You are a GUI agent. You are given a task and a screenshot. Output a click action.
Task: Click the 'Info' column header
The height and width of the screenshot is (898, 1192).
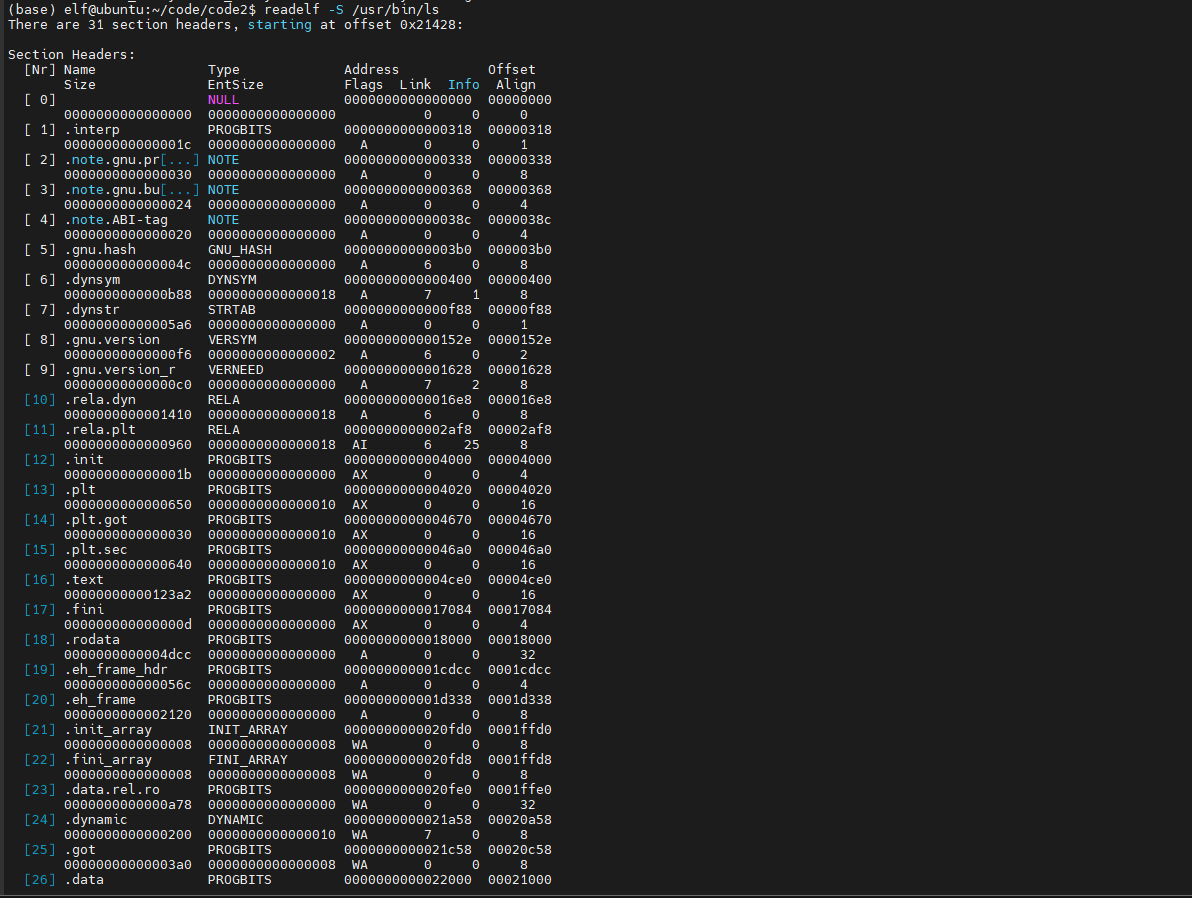tap(464, 84)
